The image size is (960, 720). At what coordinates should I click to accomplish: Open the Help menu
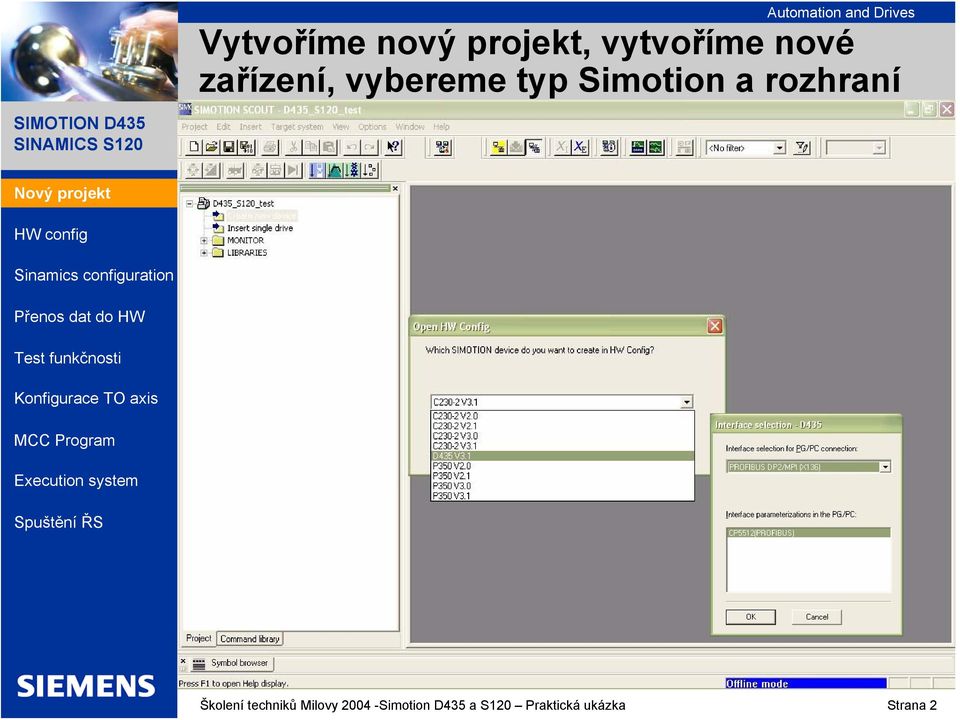(x=441, y=127)
